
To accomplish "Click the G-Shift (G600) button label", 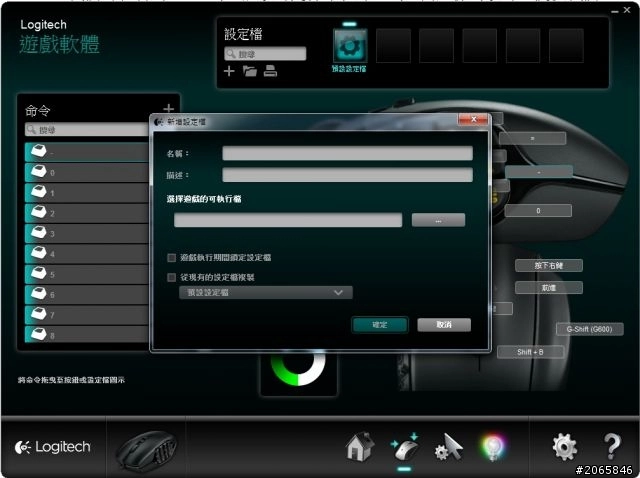I will [589, 329].
